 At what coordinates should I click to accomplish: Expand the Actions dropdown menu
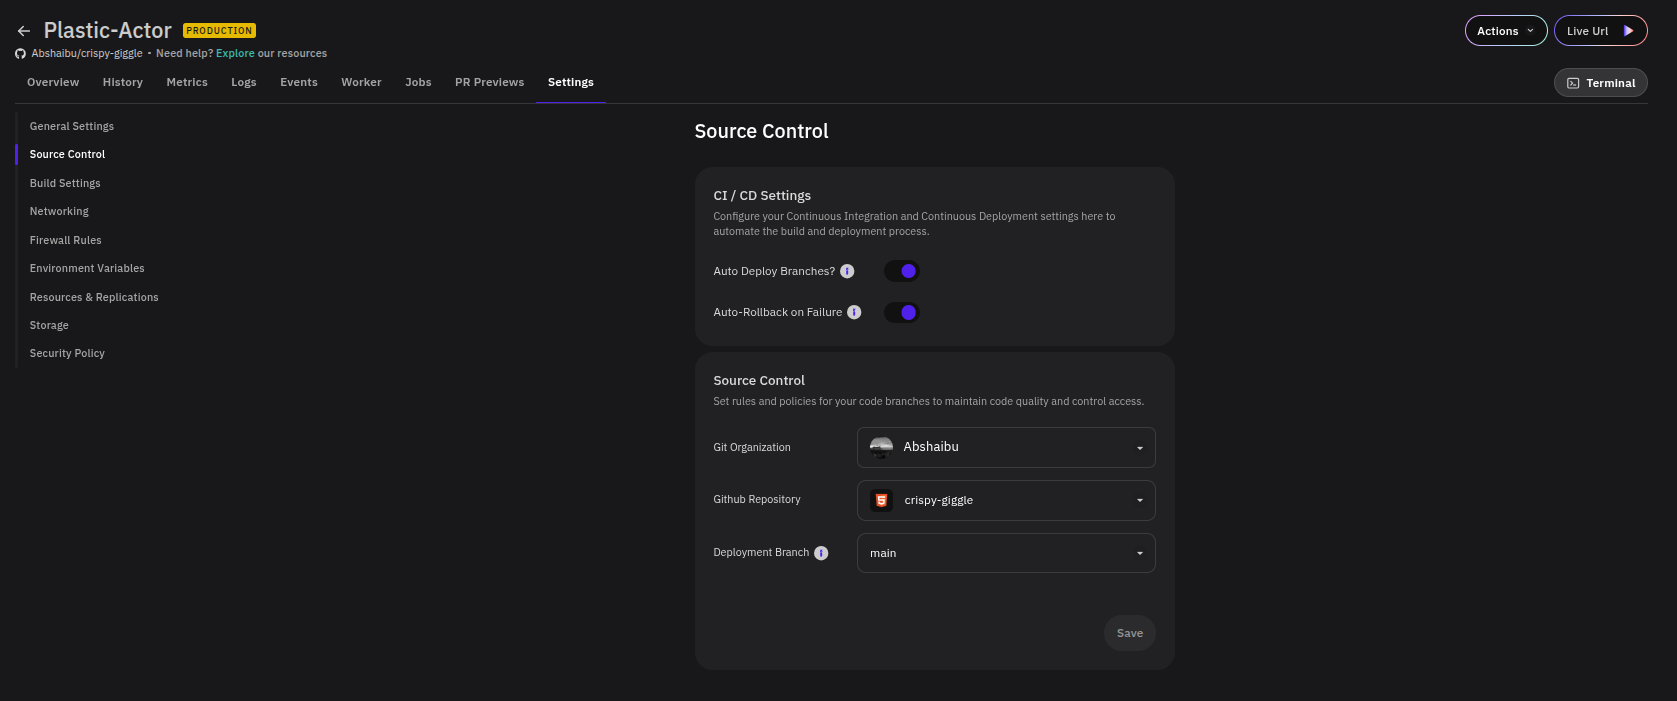click(x=1506, y=31)
